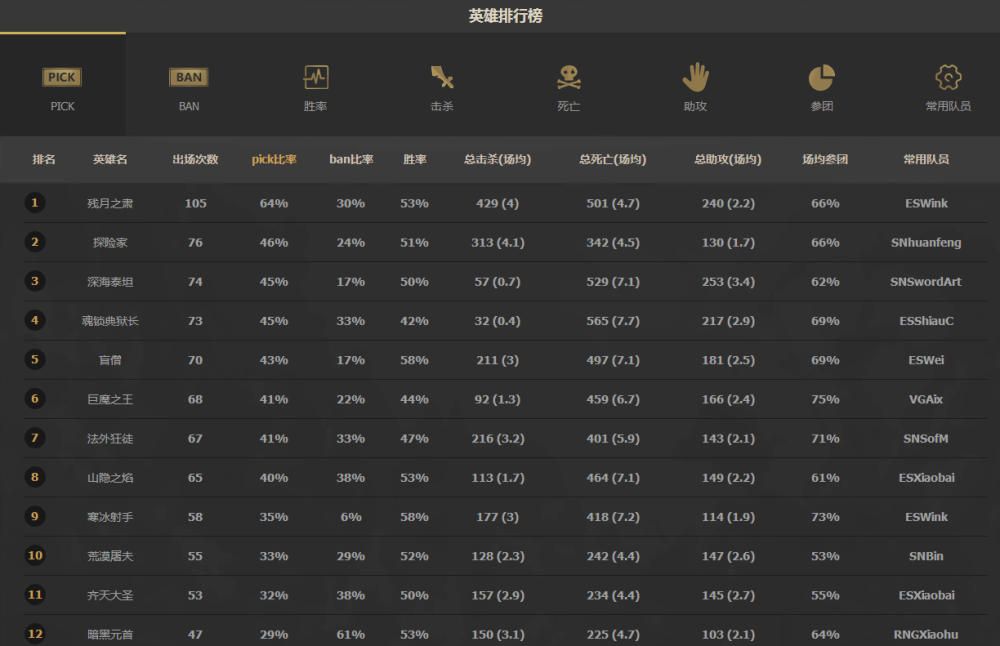Sort by the 出场次数 column header
Screen dimensions: 1000x646
click(x=195, y=159)
